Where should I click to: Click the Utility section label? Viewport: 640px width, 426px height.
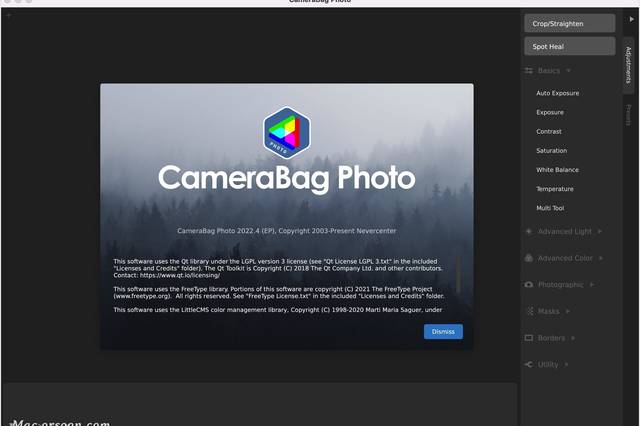548,364
